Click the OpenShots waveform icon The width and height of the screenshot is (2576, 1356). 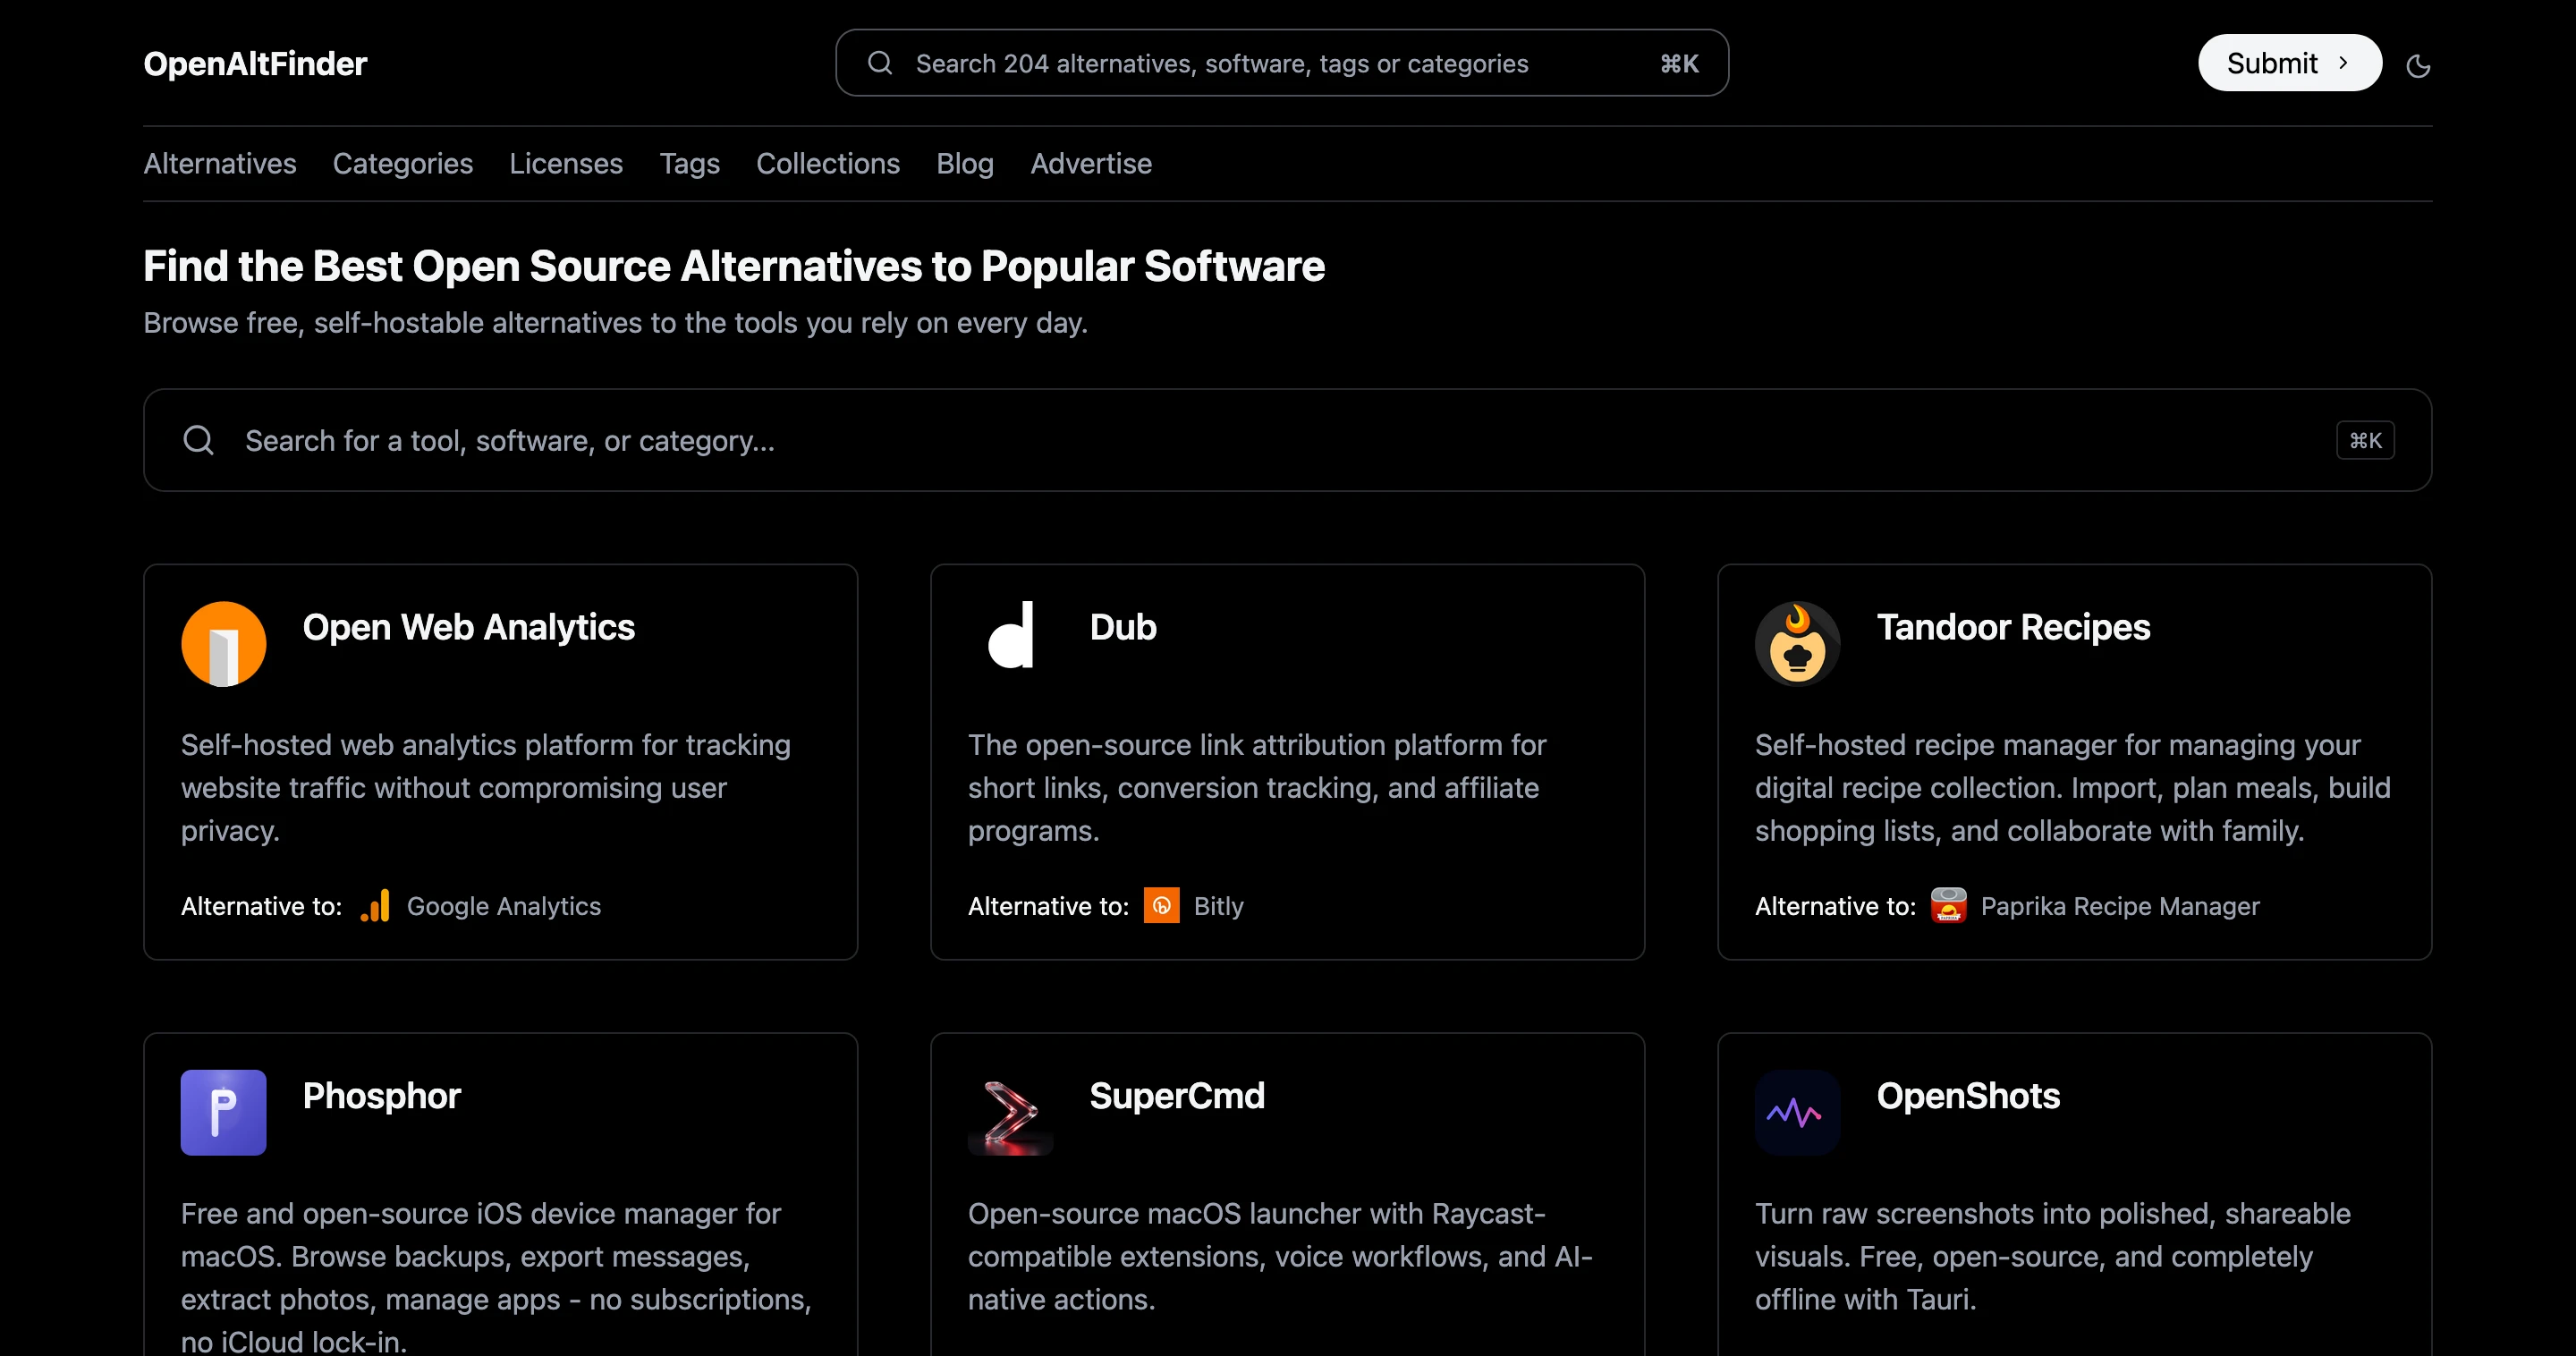[1797, 1112]
